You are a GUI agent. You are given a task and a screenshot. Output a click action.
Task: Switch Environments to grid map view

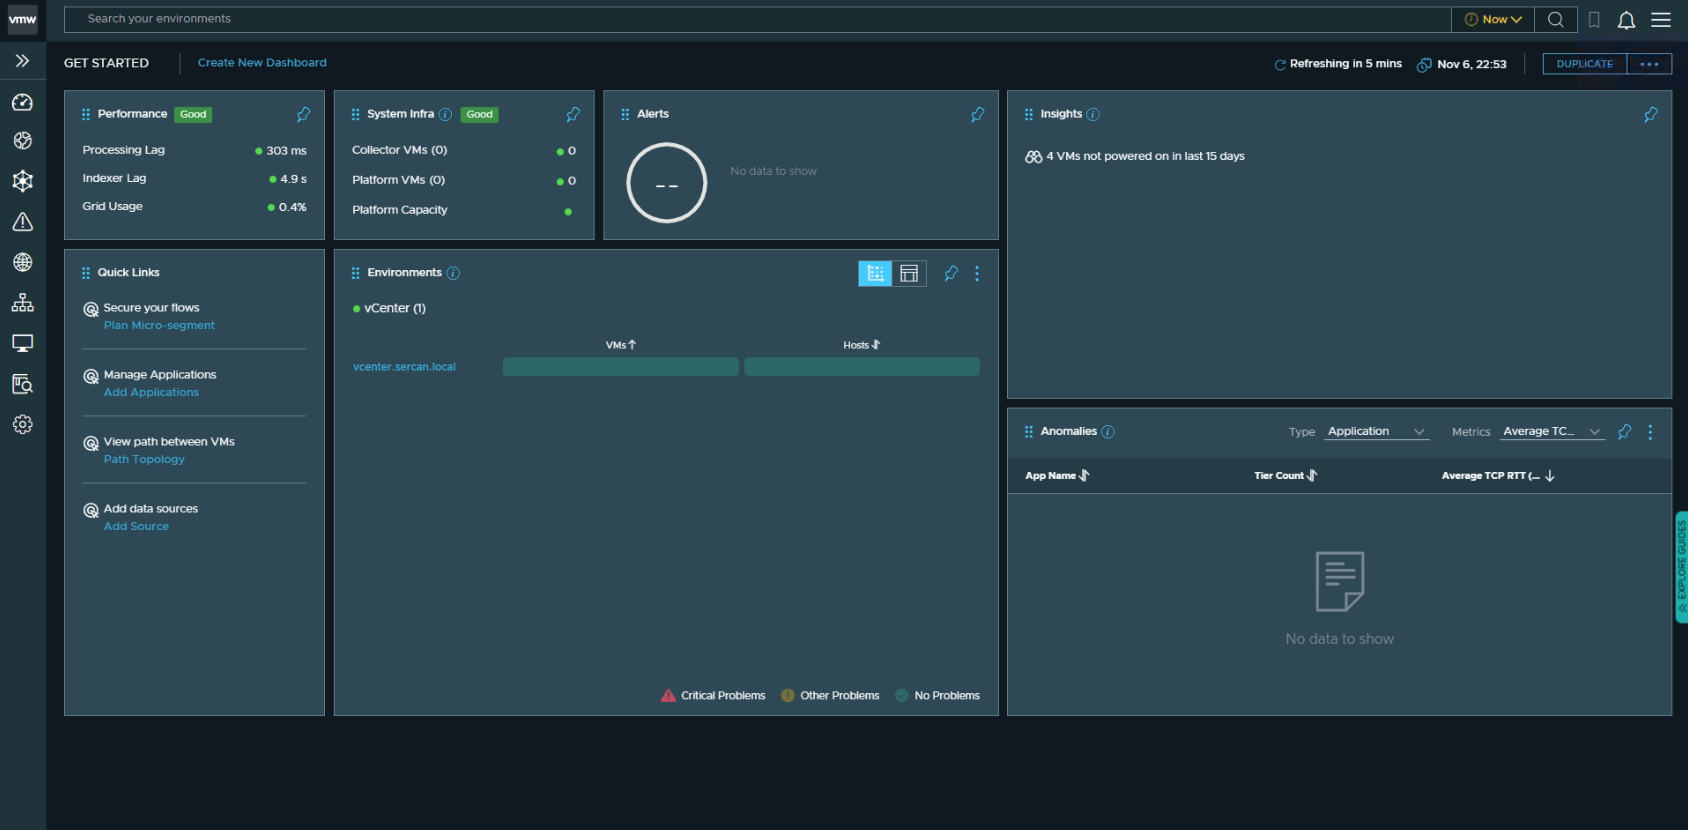coord(875,274)
